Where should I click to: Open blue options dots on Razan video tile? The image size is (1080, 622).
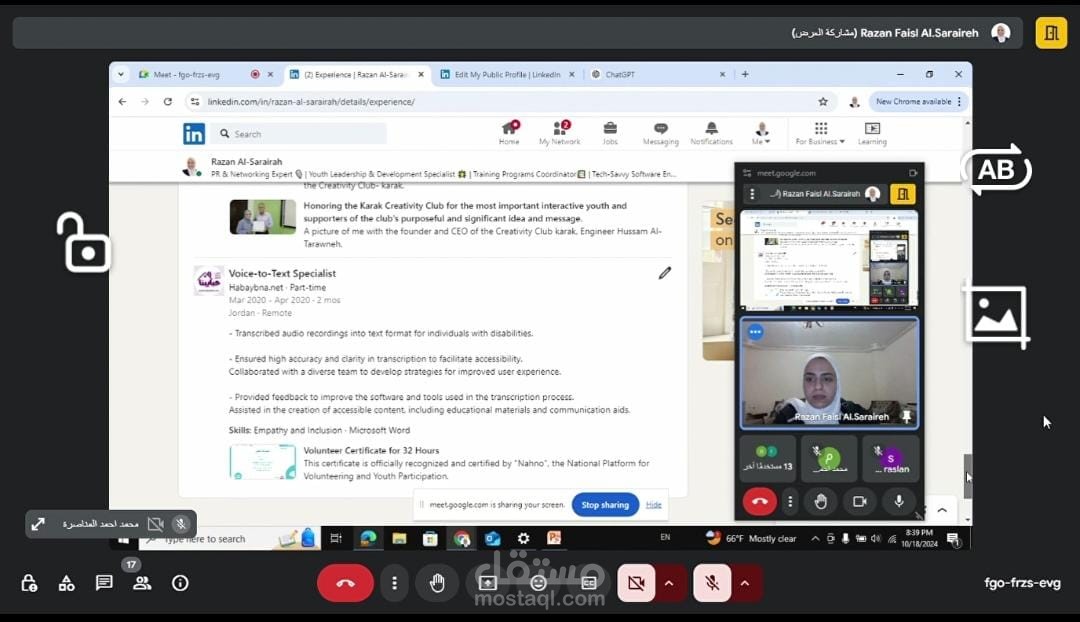[x=756, y=332]
